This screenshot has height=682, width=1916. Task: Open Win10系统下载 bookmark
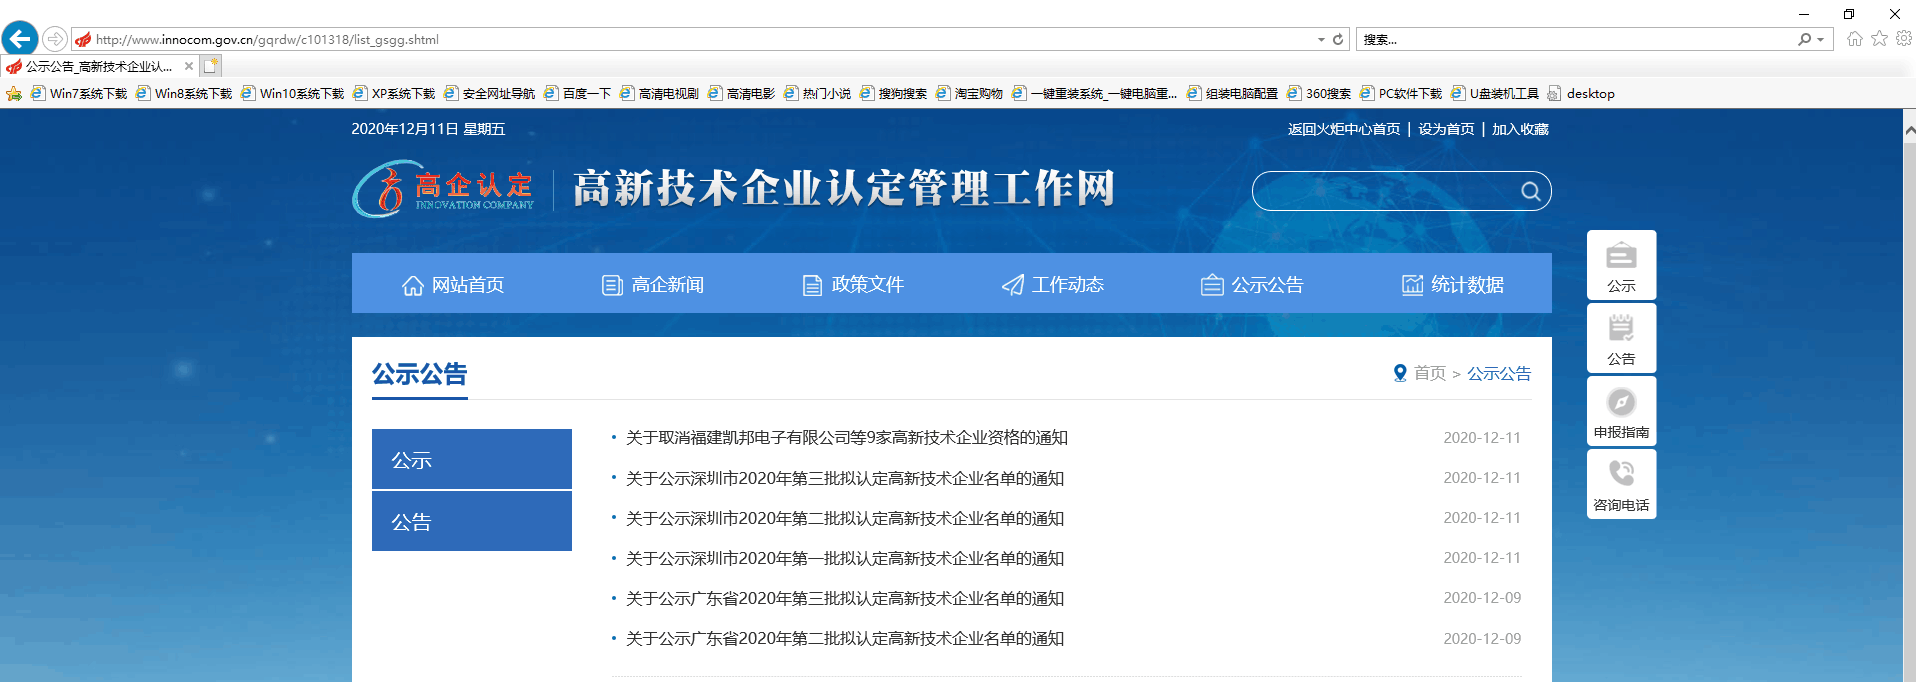pos(292,94)
